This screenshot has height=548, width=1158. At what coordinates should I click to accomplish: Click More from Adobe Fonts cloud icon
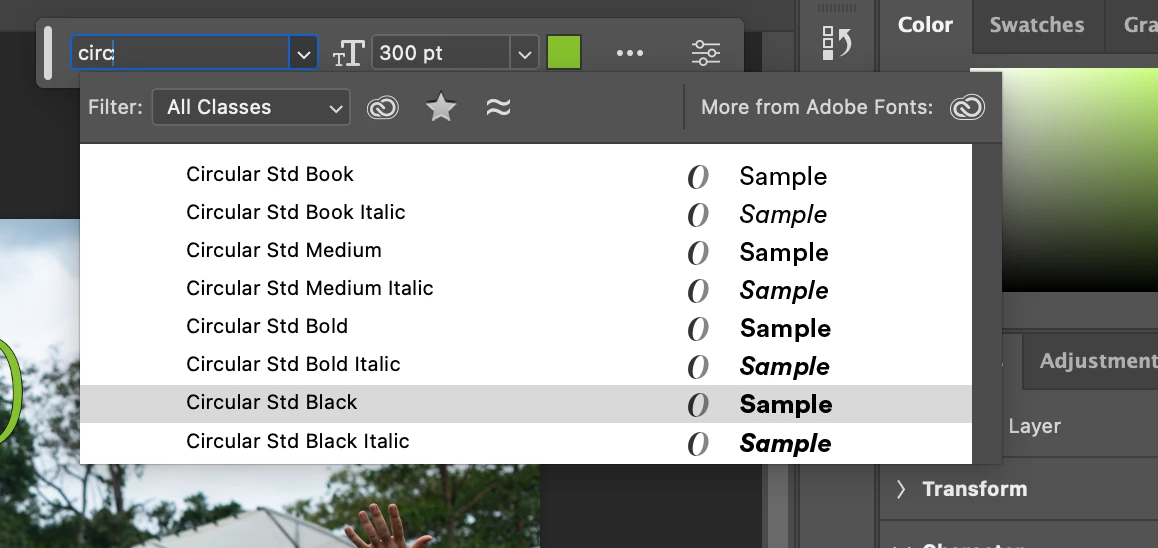(x=967, y=108)
